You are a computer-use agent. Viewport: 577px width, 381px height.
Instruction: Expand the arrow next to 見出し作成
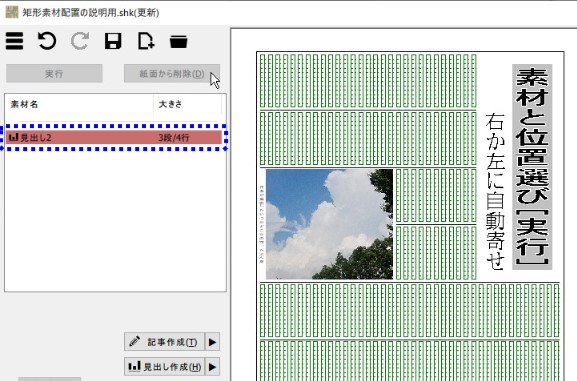[212, 367]
